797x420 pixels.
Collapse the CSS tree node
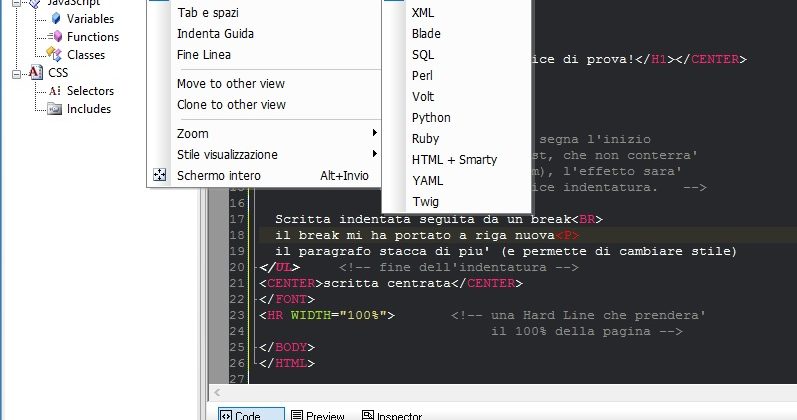click(x=16, y=73)
